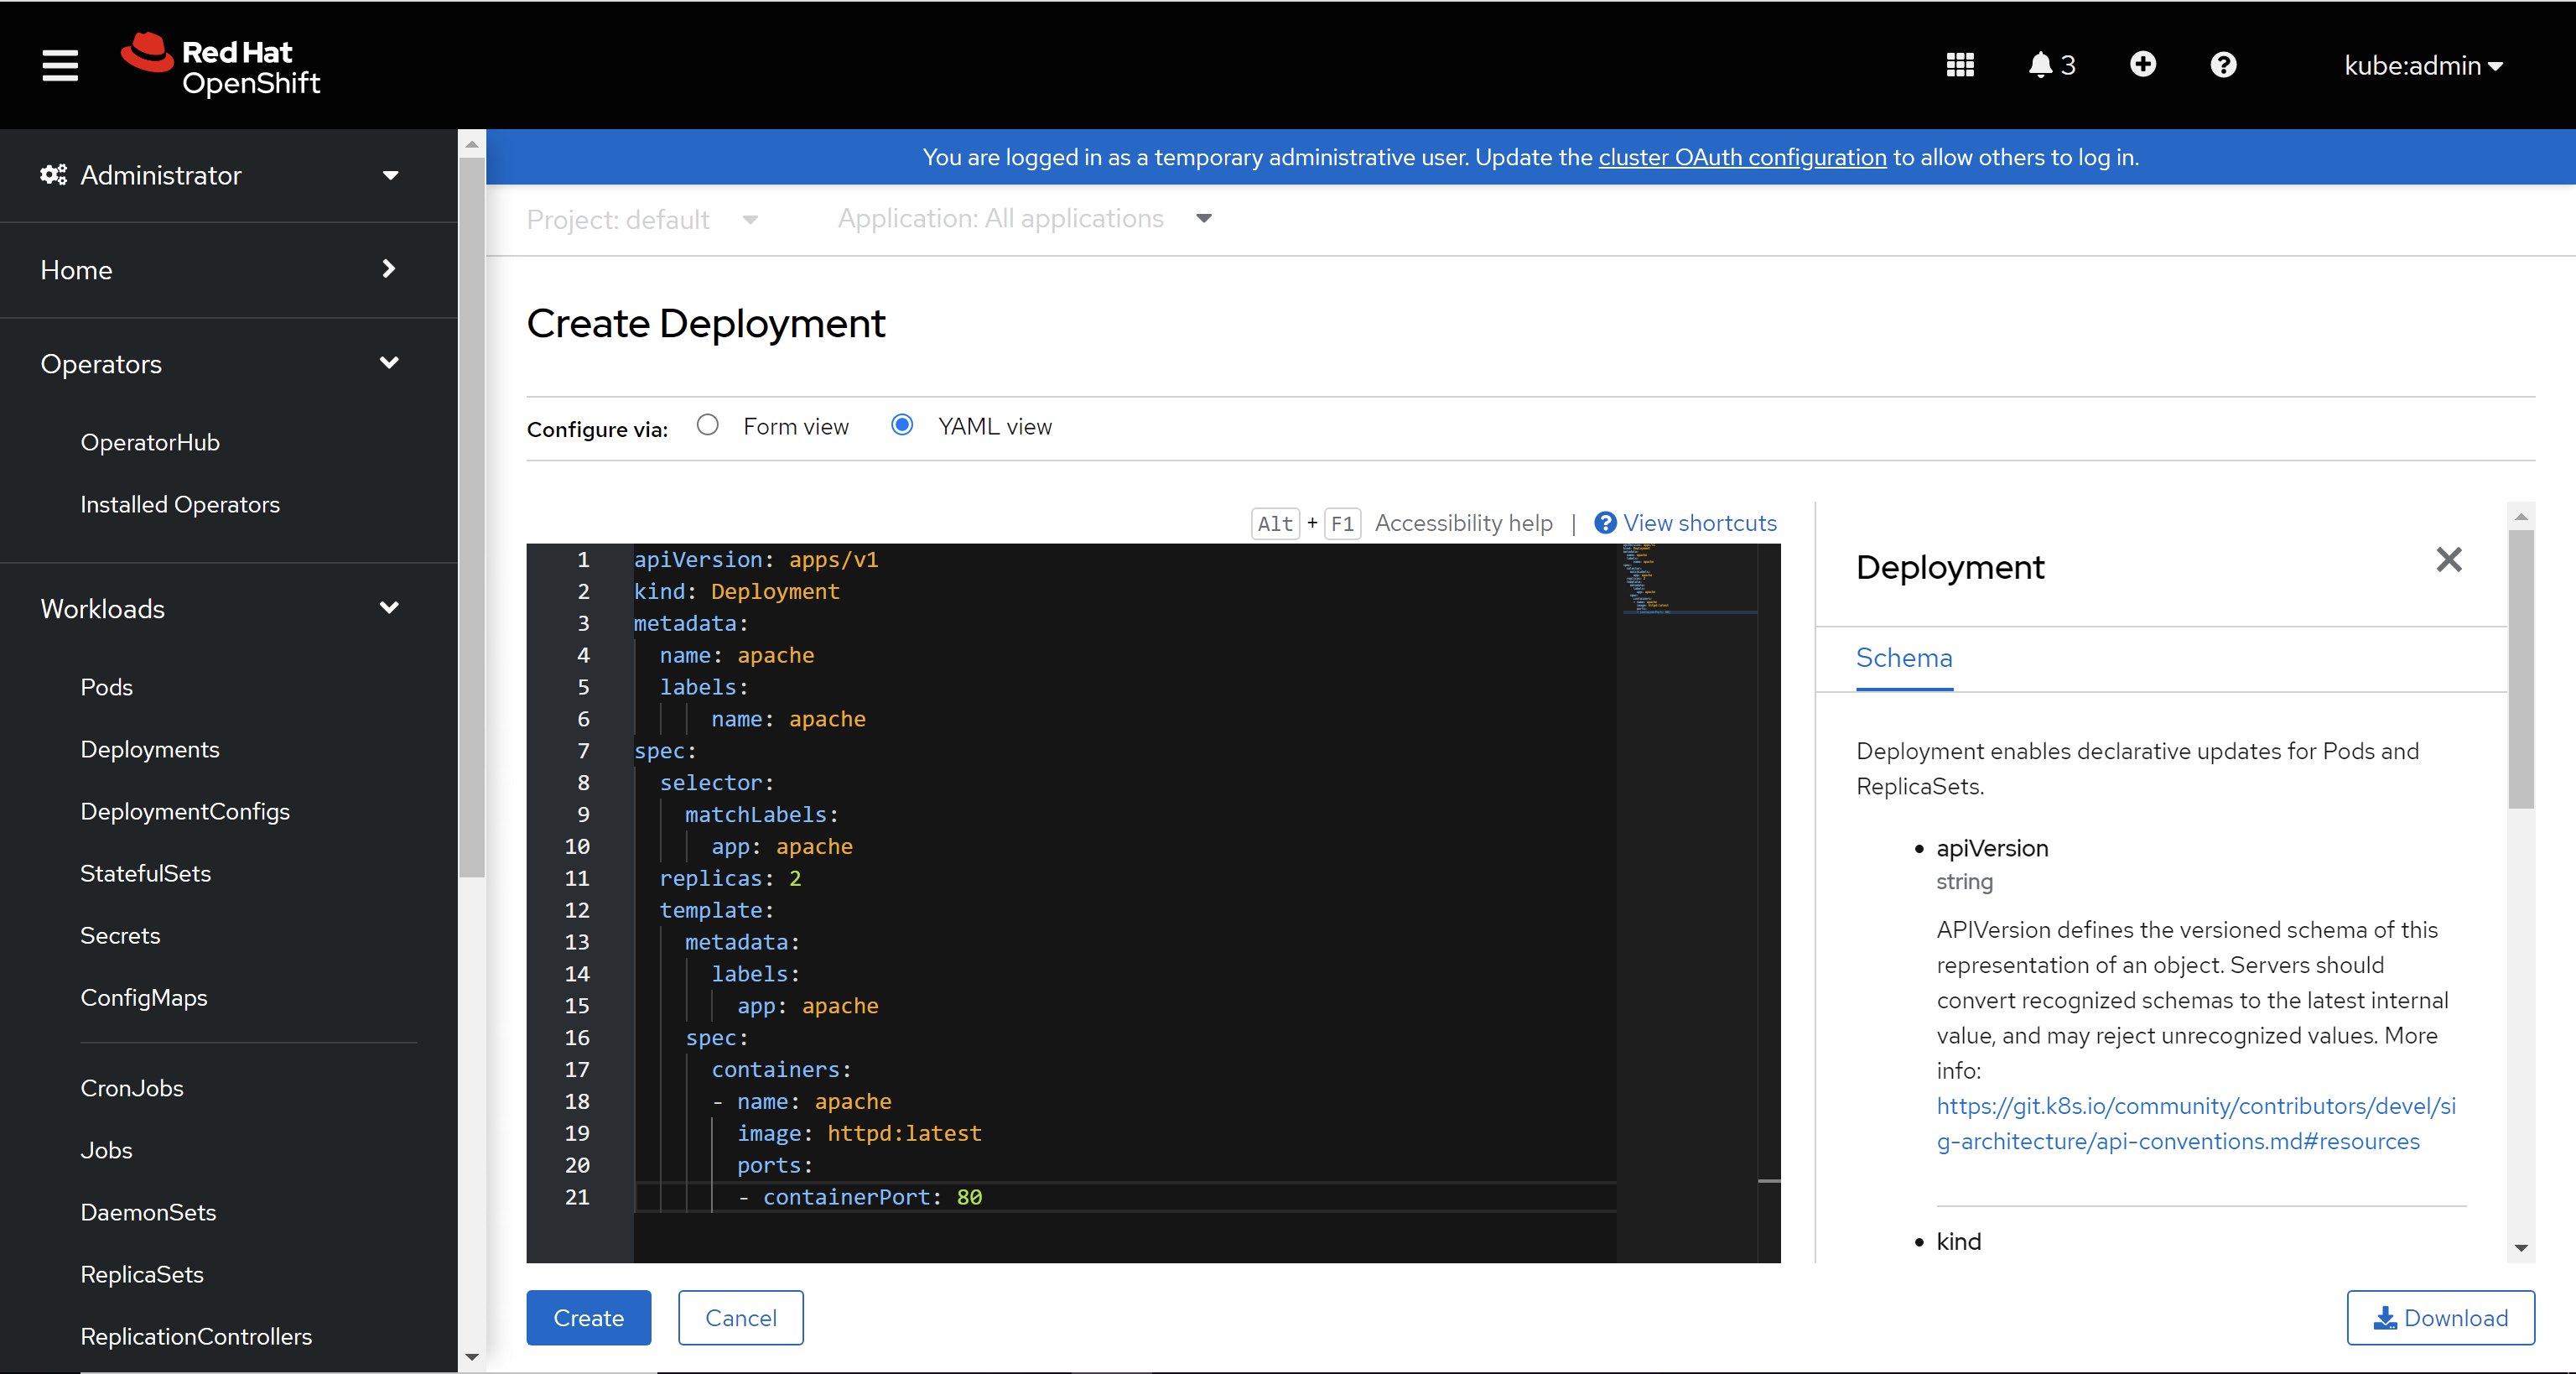Collapse the Operators navigation section
This screenshot has height=1374, width=2576.
click(220, 363)
